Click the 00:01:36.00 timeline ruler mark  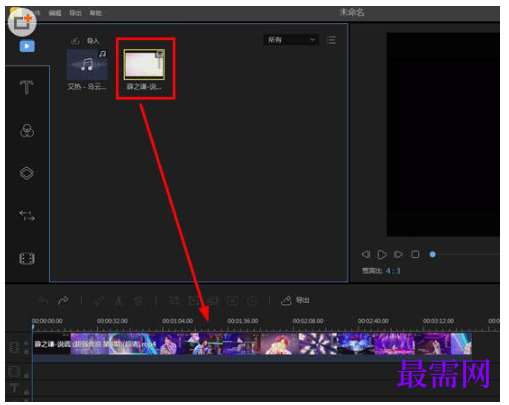click(x=243, y=321)
